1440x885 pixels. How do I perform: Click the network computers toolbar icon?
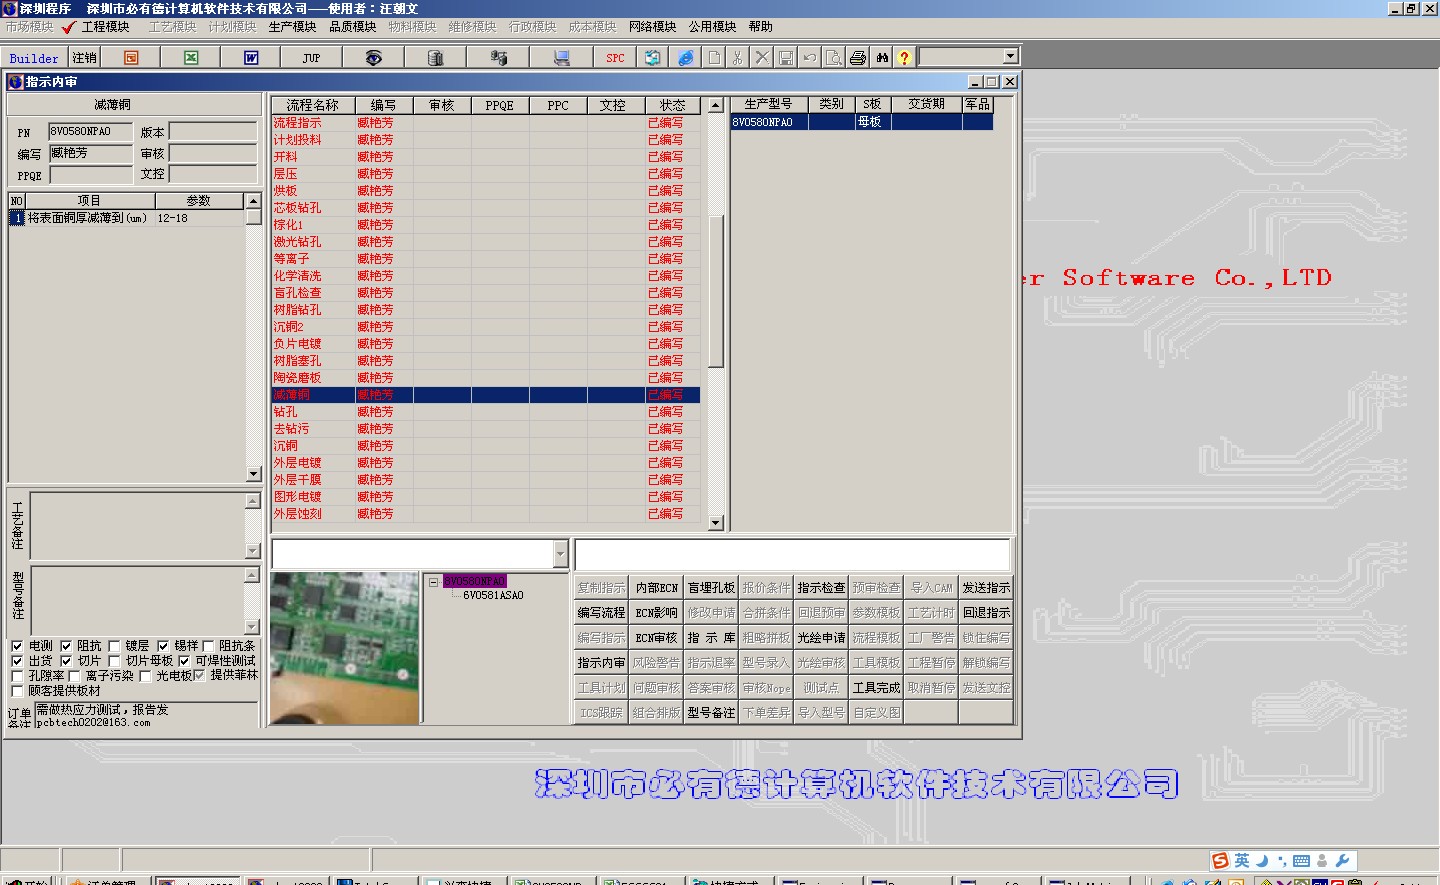click(498, 58)
